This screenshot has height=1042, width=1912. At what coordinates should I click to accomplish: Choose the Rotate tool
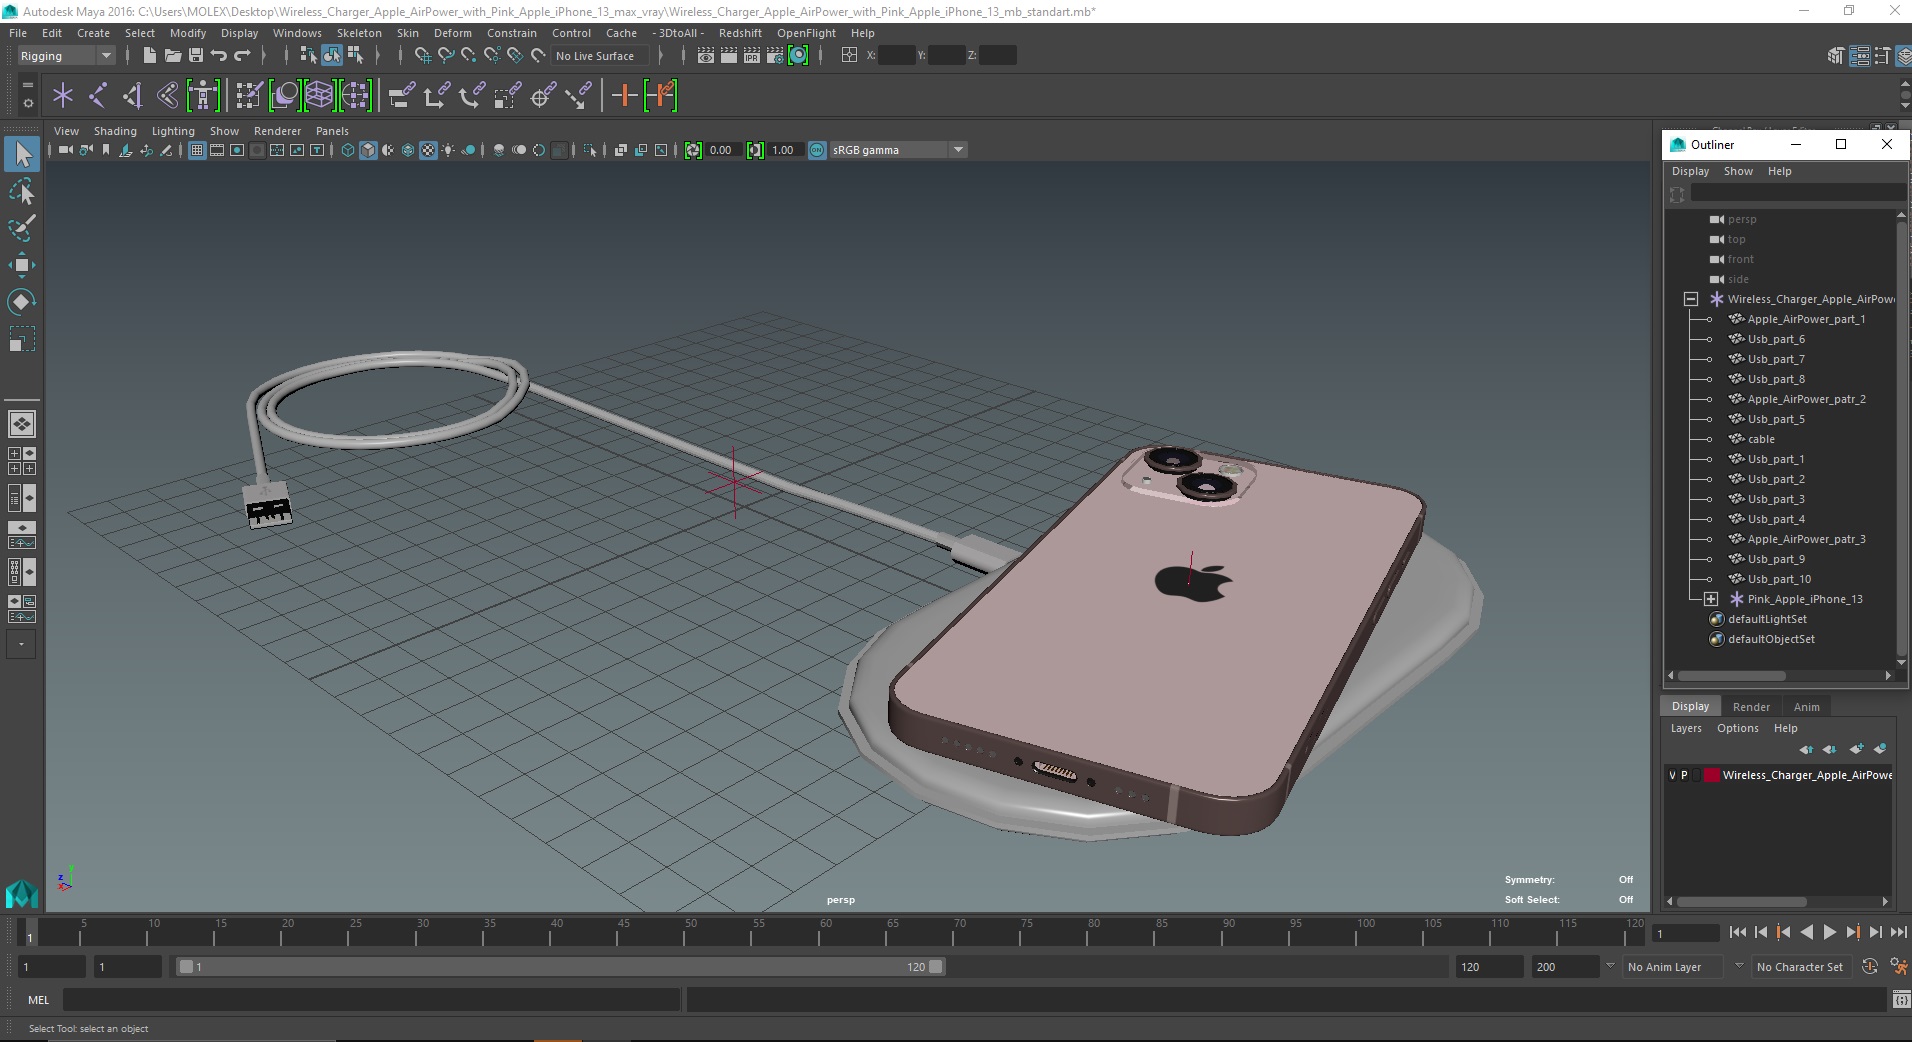pos(22,301)
